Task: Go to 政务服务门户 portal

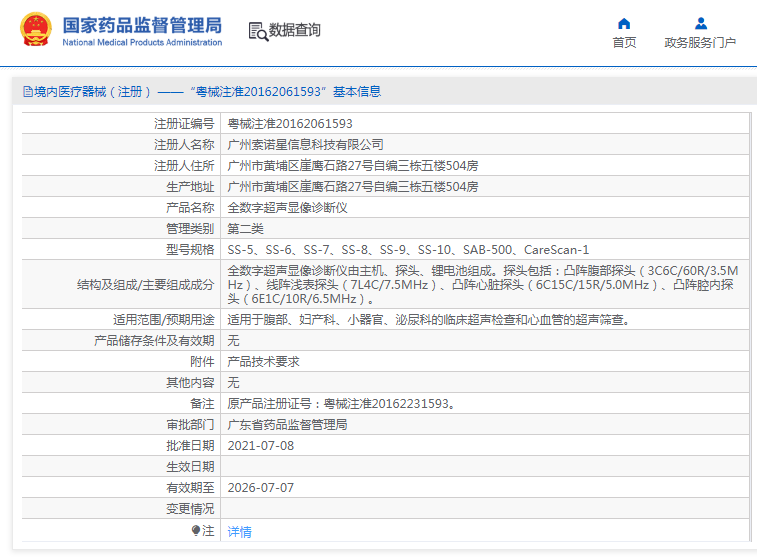Action: (700, 43)
